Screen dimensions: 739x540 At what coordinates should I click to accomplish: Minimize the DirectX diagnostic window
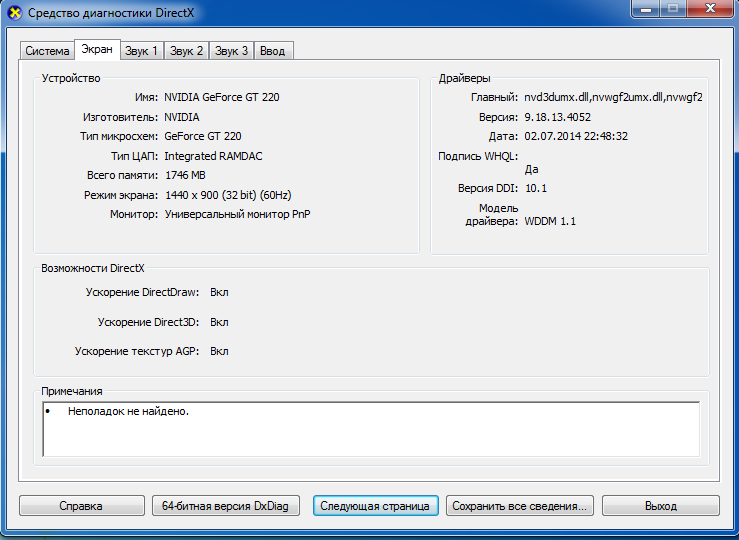(646, 8)
